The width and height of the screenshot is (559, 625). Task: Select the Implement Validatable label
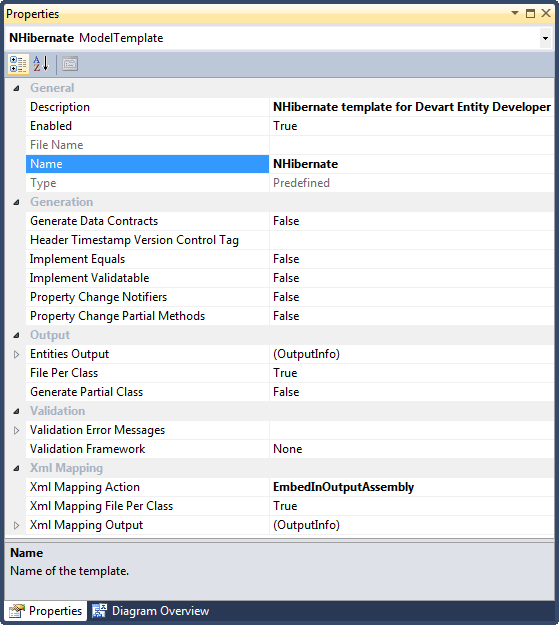tap(90, 278)
